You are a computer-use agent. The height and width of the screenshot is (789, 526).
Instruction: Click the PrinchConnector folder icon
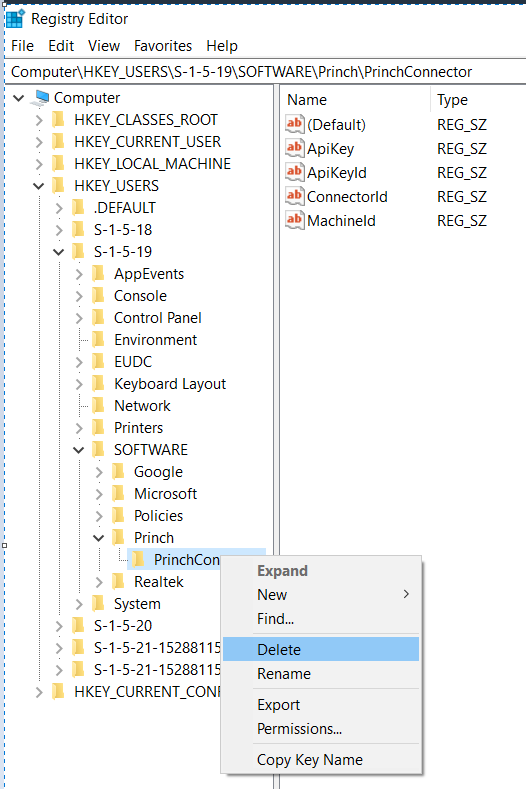pyautogui.click(x=138, y=560)
